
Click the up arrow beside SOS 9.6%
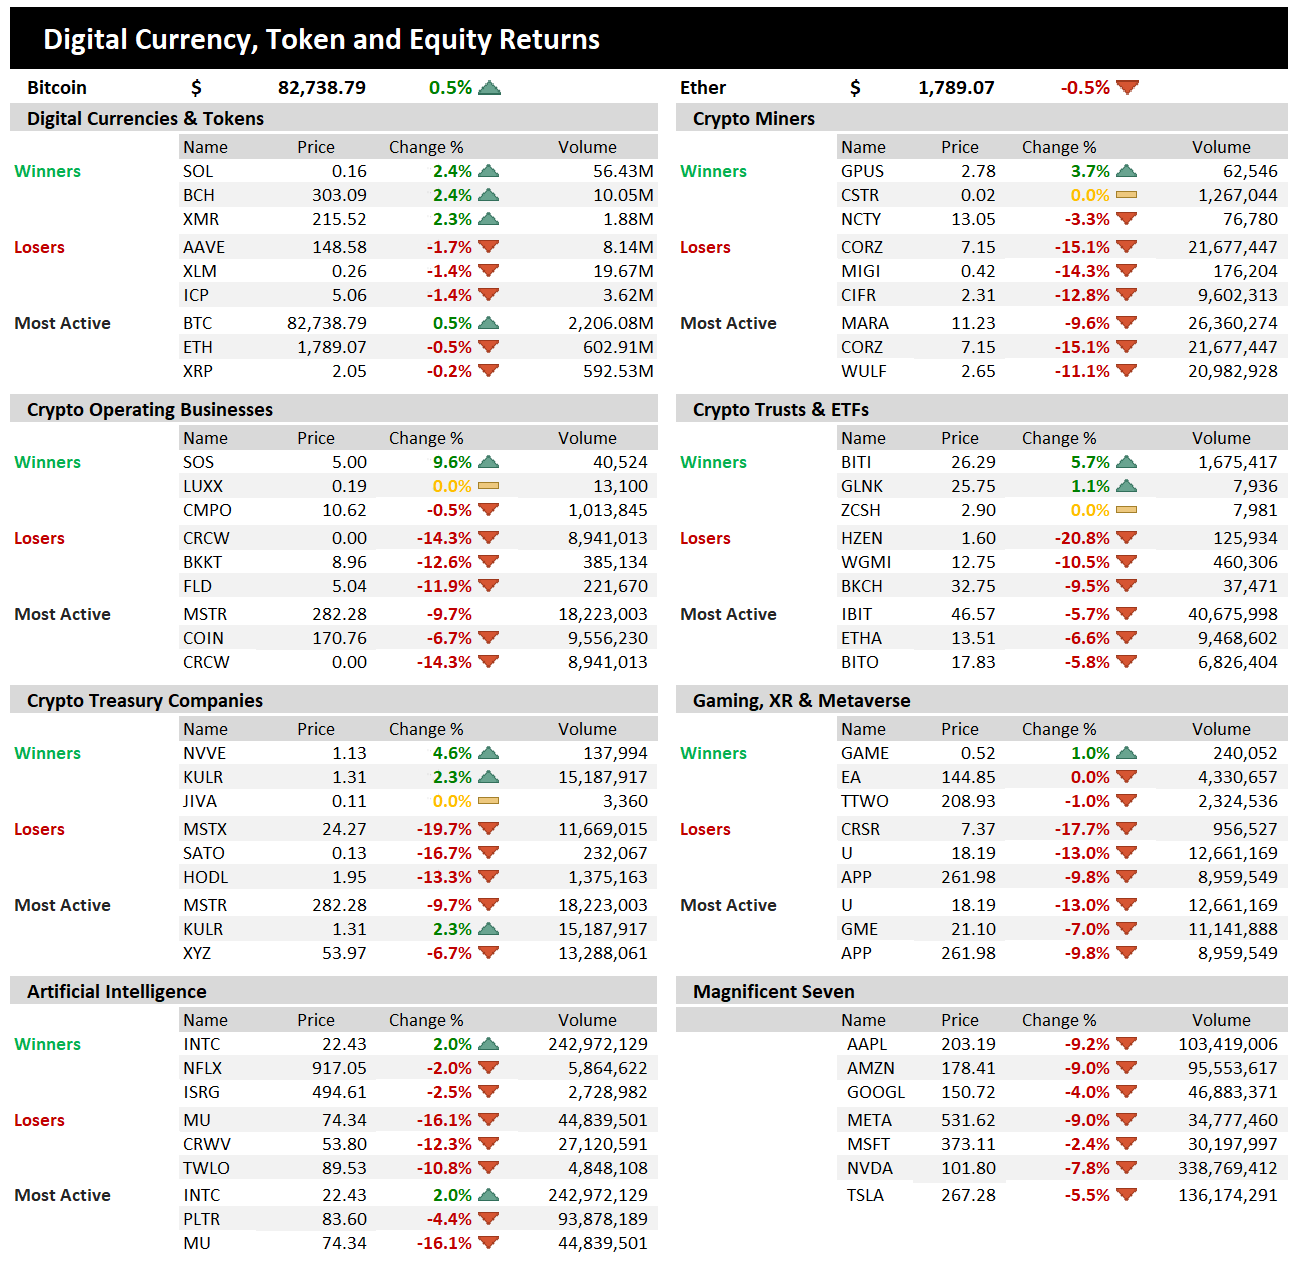click(488, 462)
